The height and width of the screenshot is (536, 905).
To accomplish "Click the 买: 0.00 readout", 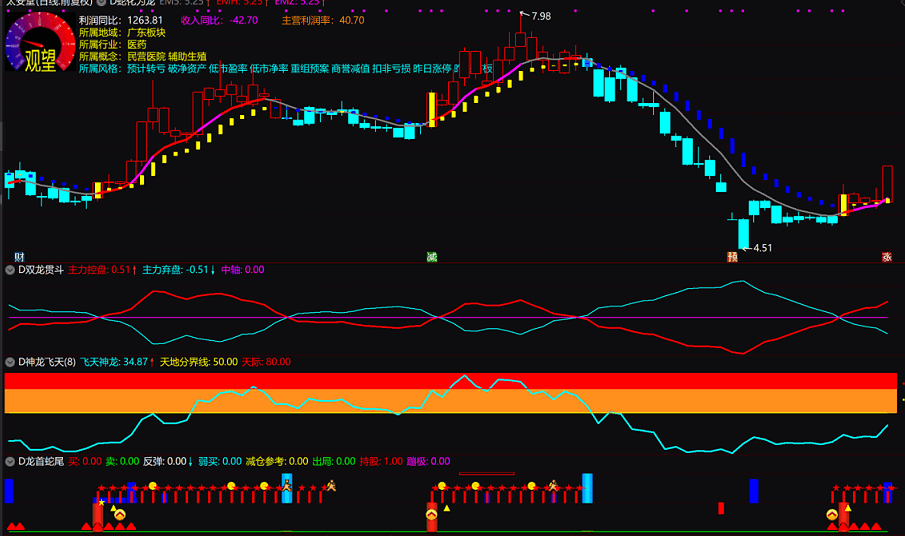I will (85, 462).
